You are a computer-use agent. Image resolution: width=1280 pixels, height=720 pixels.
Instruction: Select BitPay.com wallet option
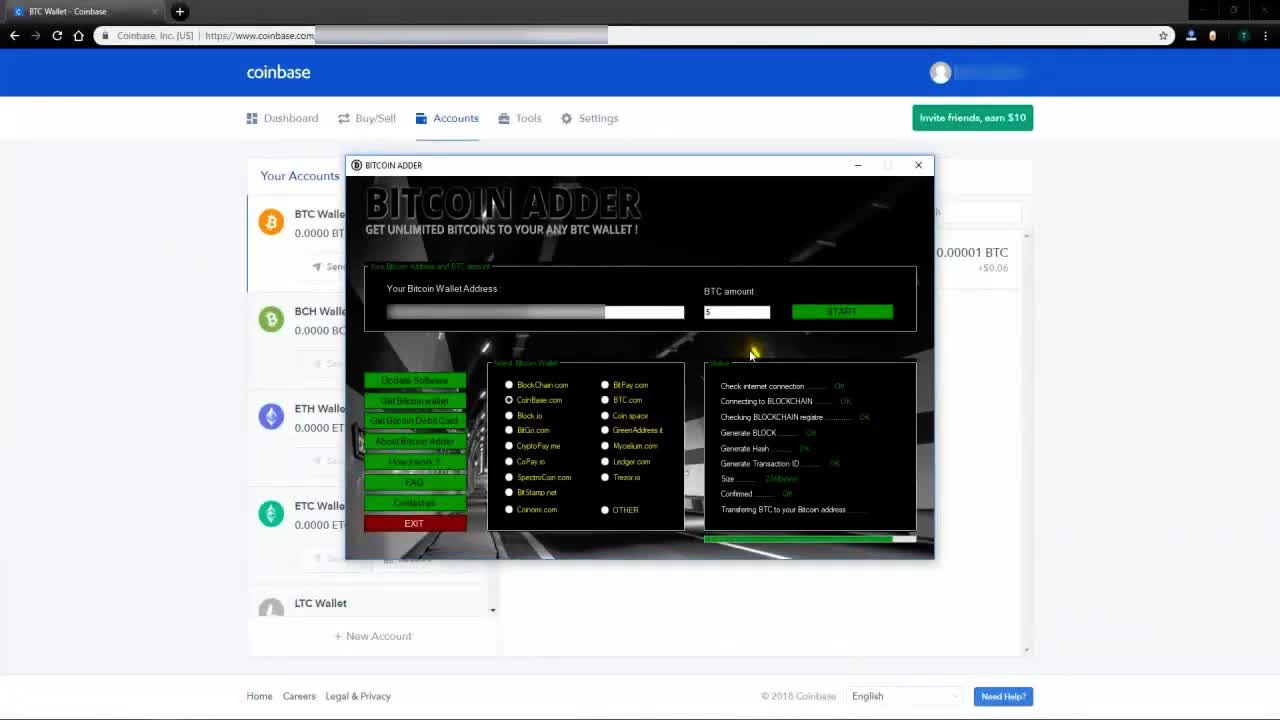coord(605,385)
